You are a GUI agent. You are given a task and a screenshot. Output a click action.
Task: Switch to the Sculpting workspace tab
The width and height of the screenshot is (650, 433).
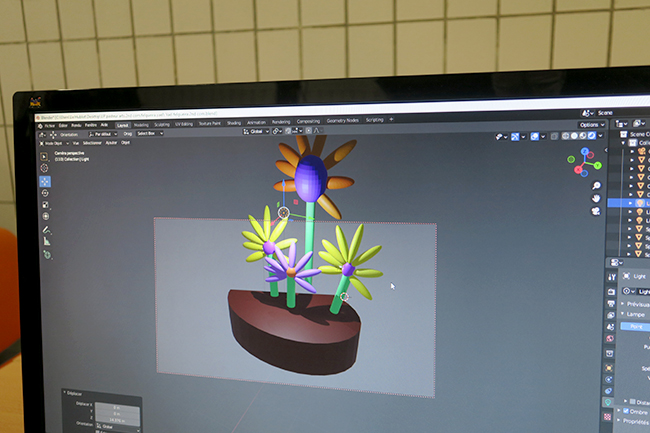click(162, 125)
